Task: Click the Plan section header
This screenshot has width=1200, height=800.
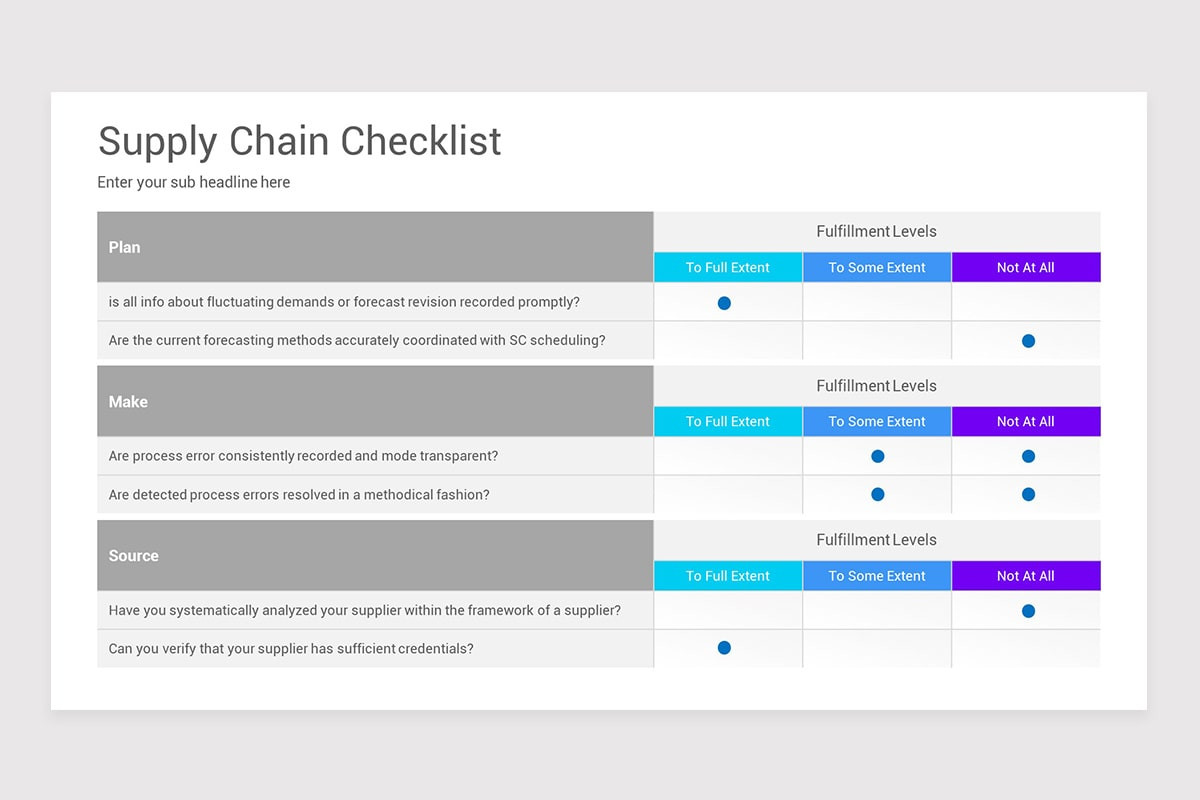Action: (375, 247)
